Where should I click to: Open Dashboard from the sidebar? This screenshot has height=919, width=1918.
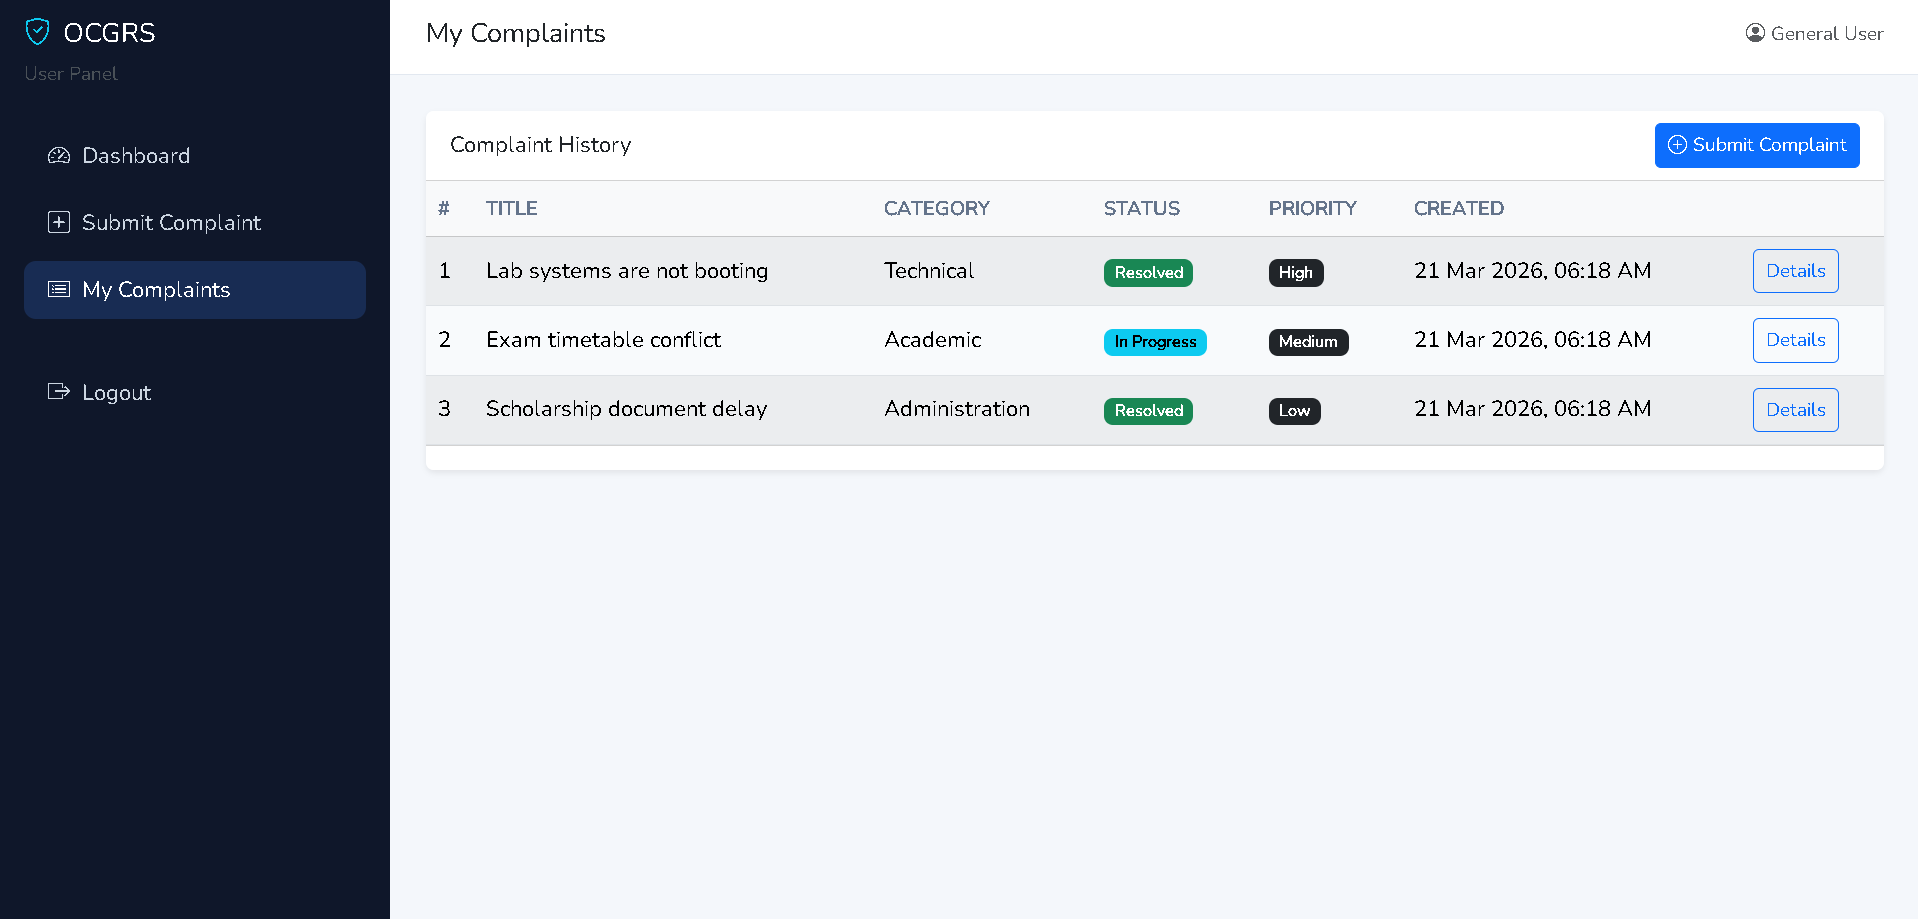pos(195,156)
